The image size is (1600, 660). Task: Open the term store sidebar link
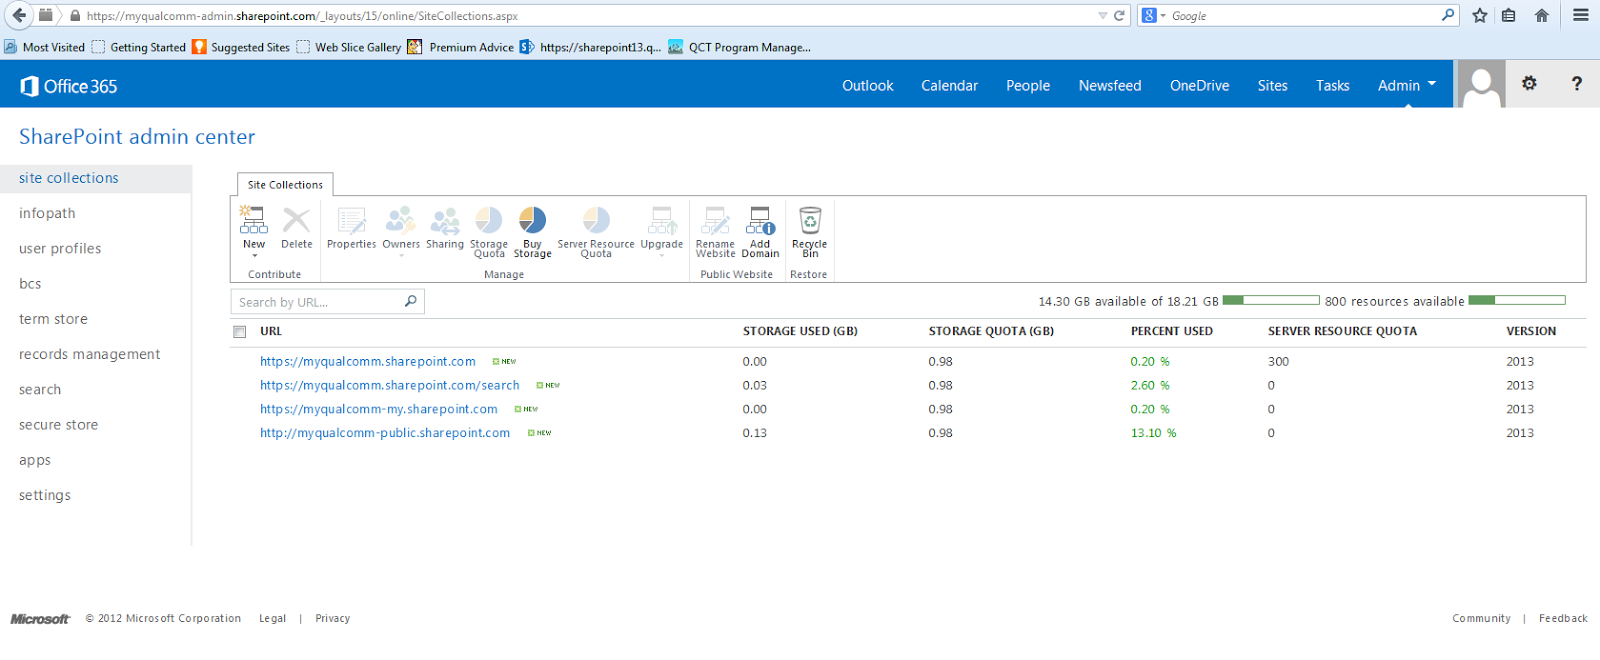click(x=53, y=319)
